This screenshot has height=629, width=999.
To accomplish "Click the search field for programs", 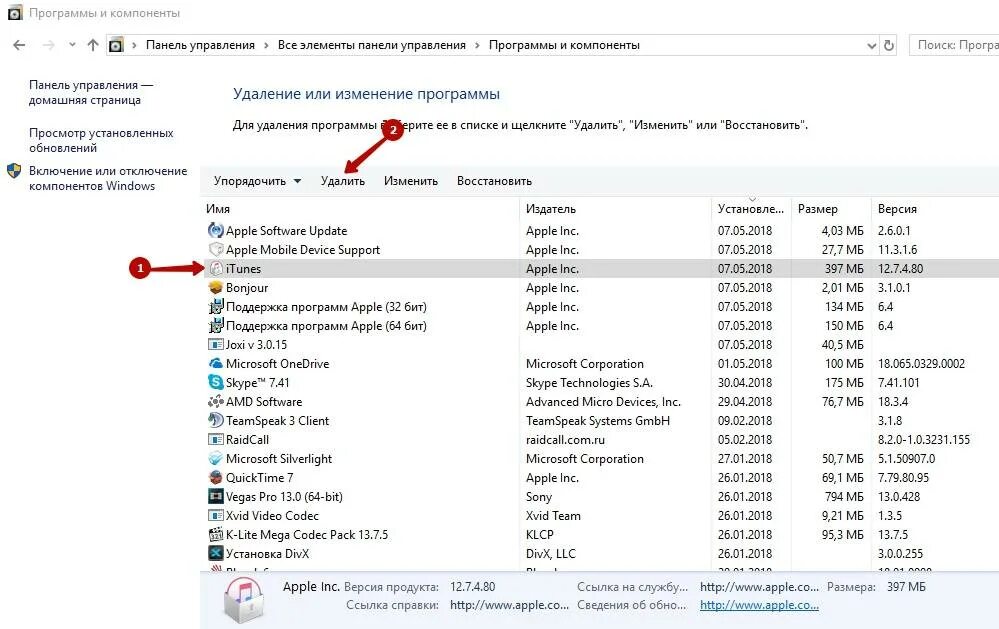I will pos(954,45).
